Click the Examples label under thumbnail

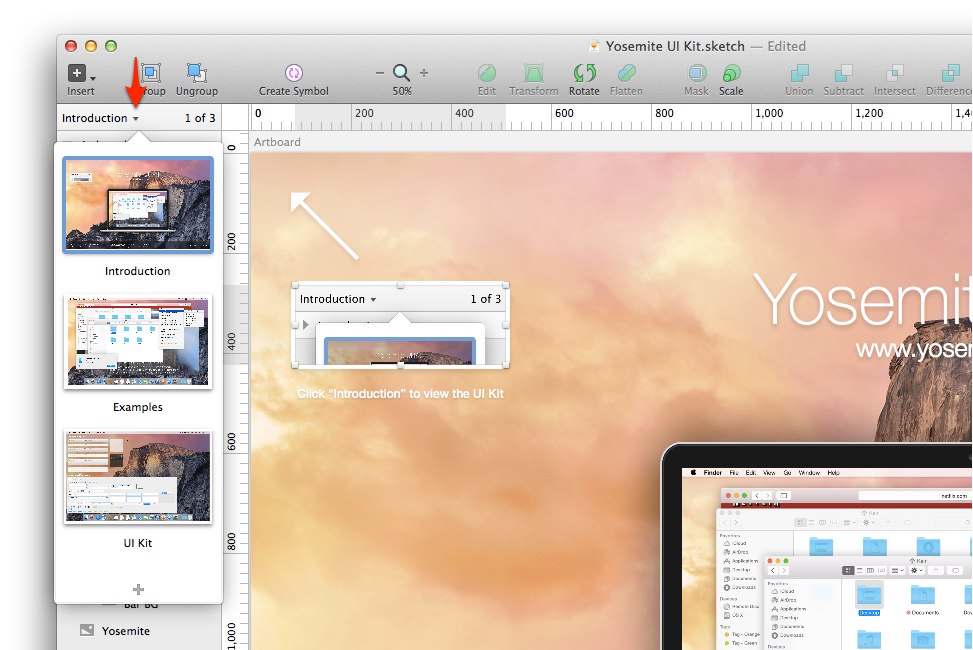138,407
